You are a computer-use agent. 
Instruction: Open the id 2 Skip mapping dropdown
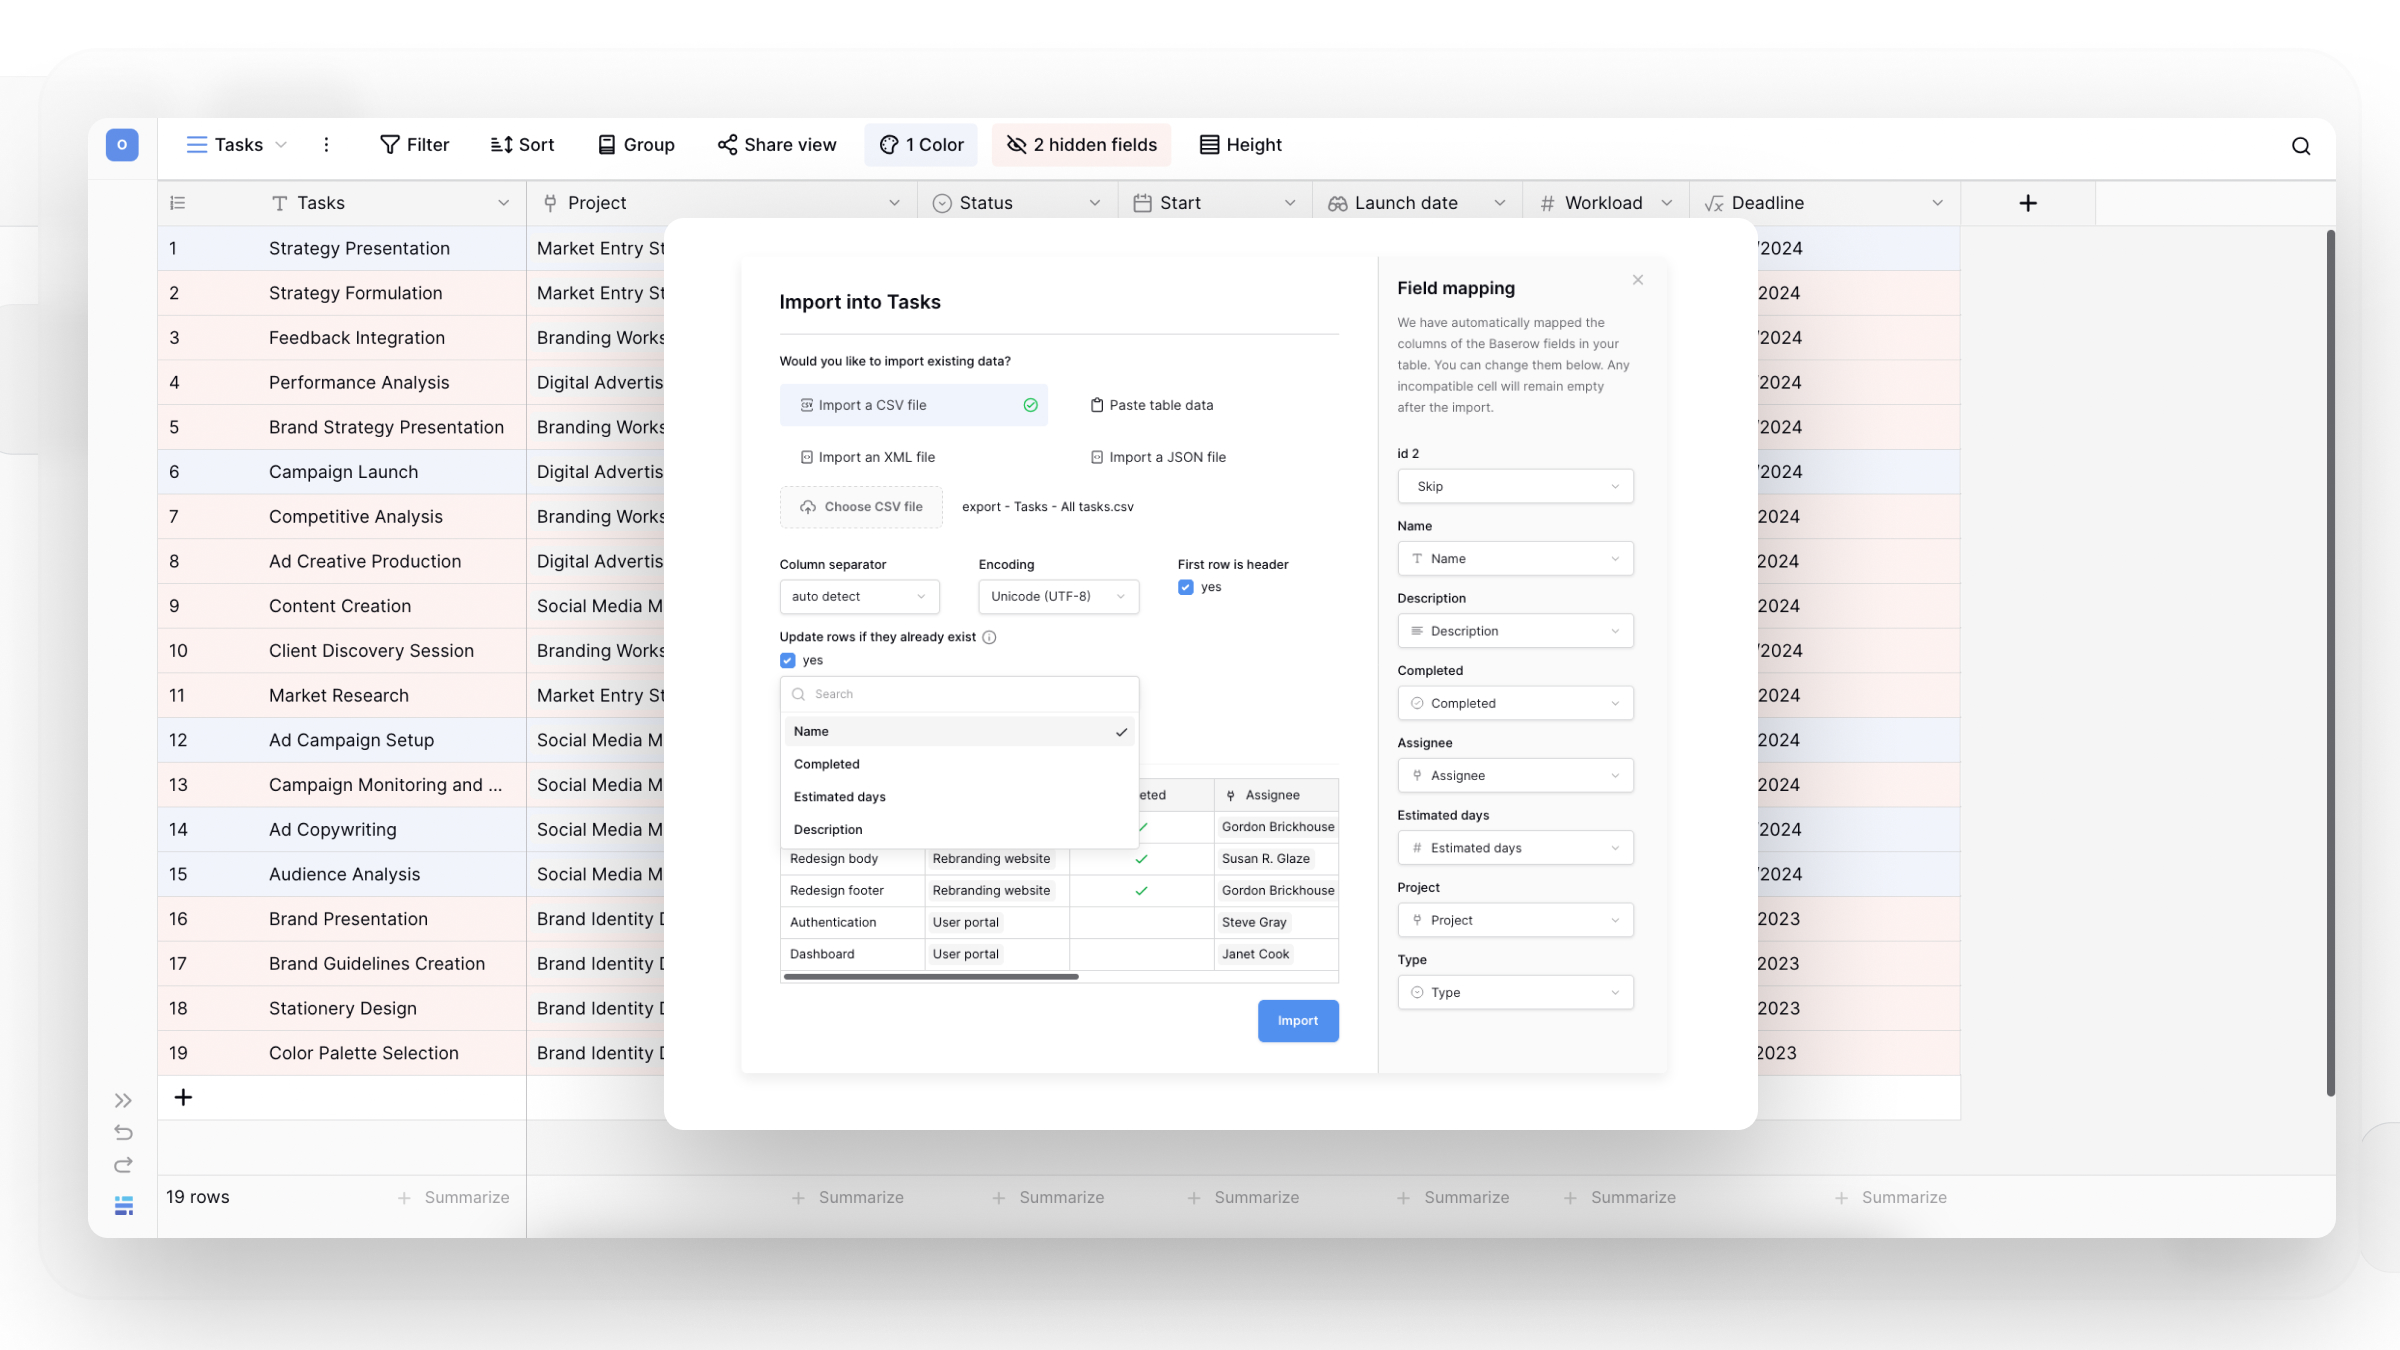click(1514, 486)
